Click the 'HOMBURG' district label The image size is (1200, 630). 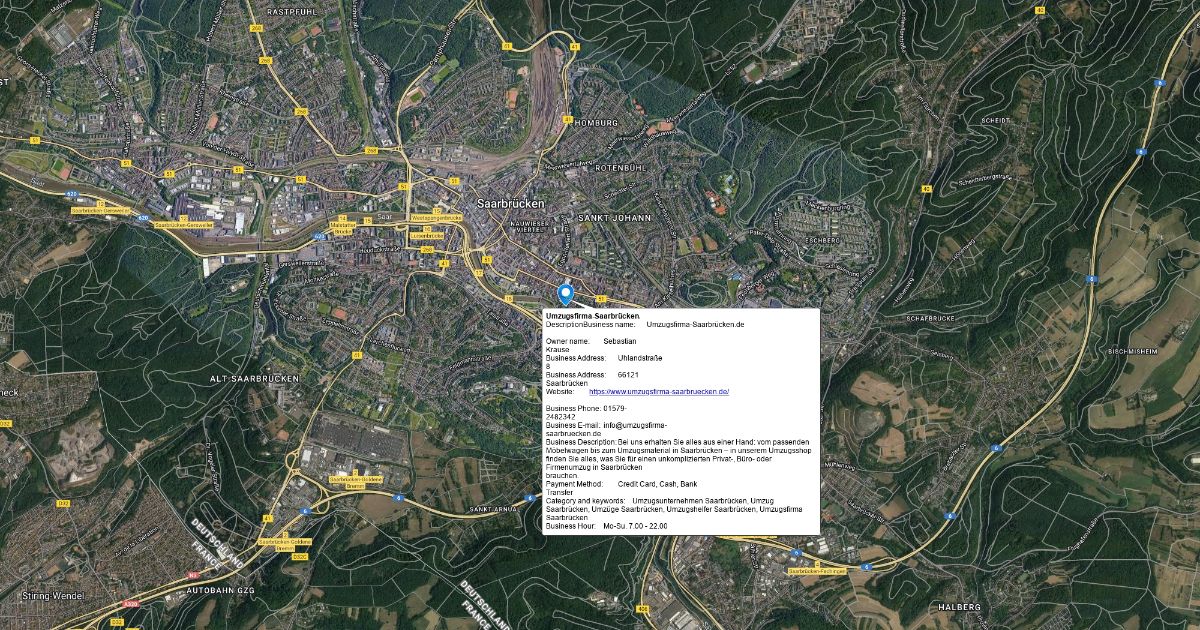click(x=597, y=122)
